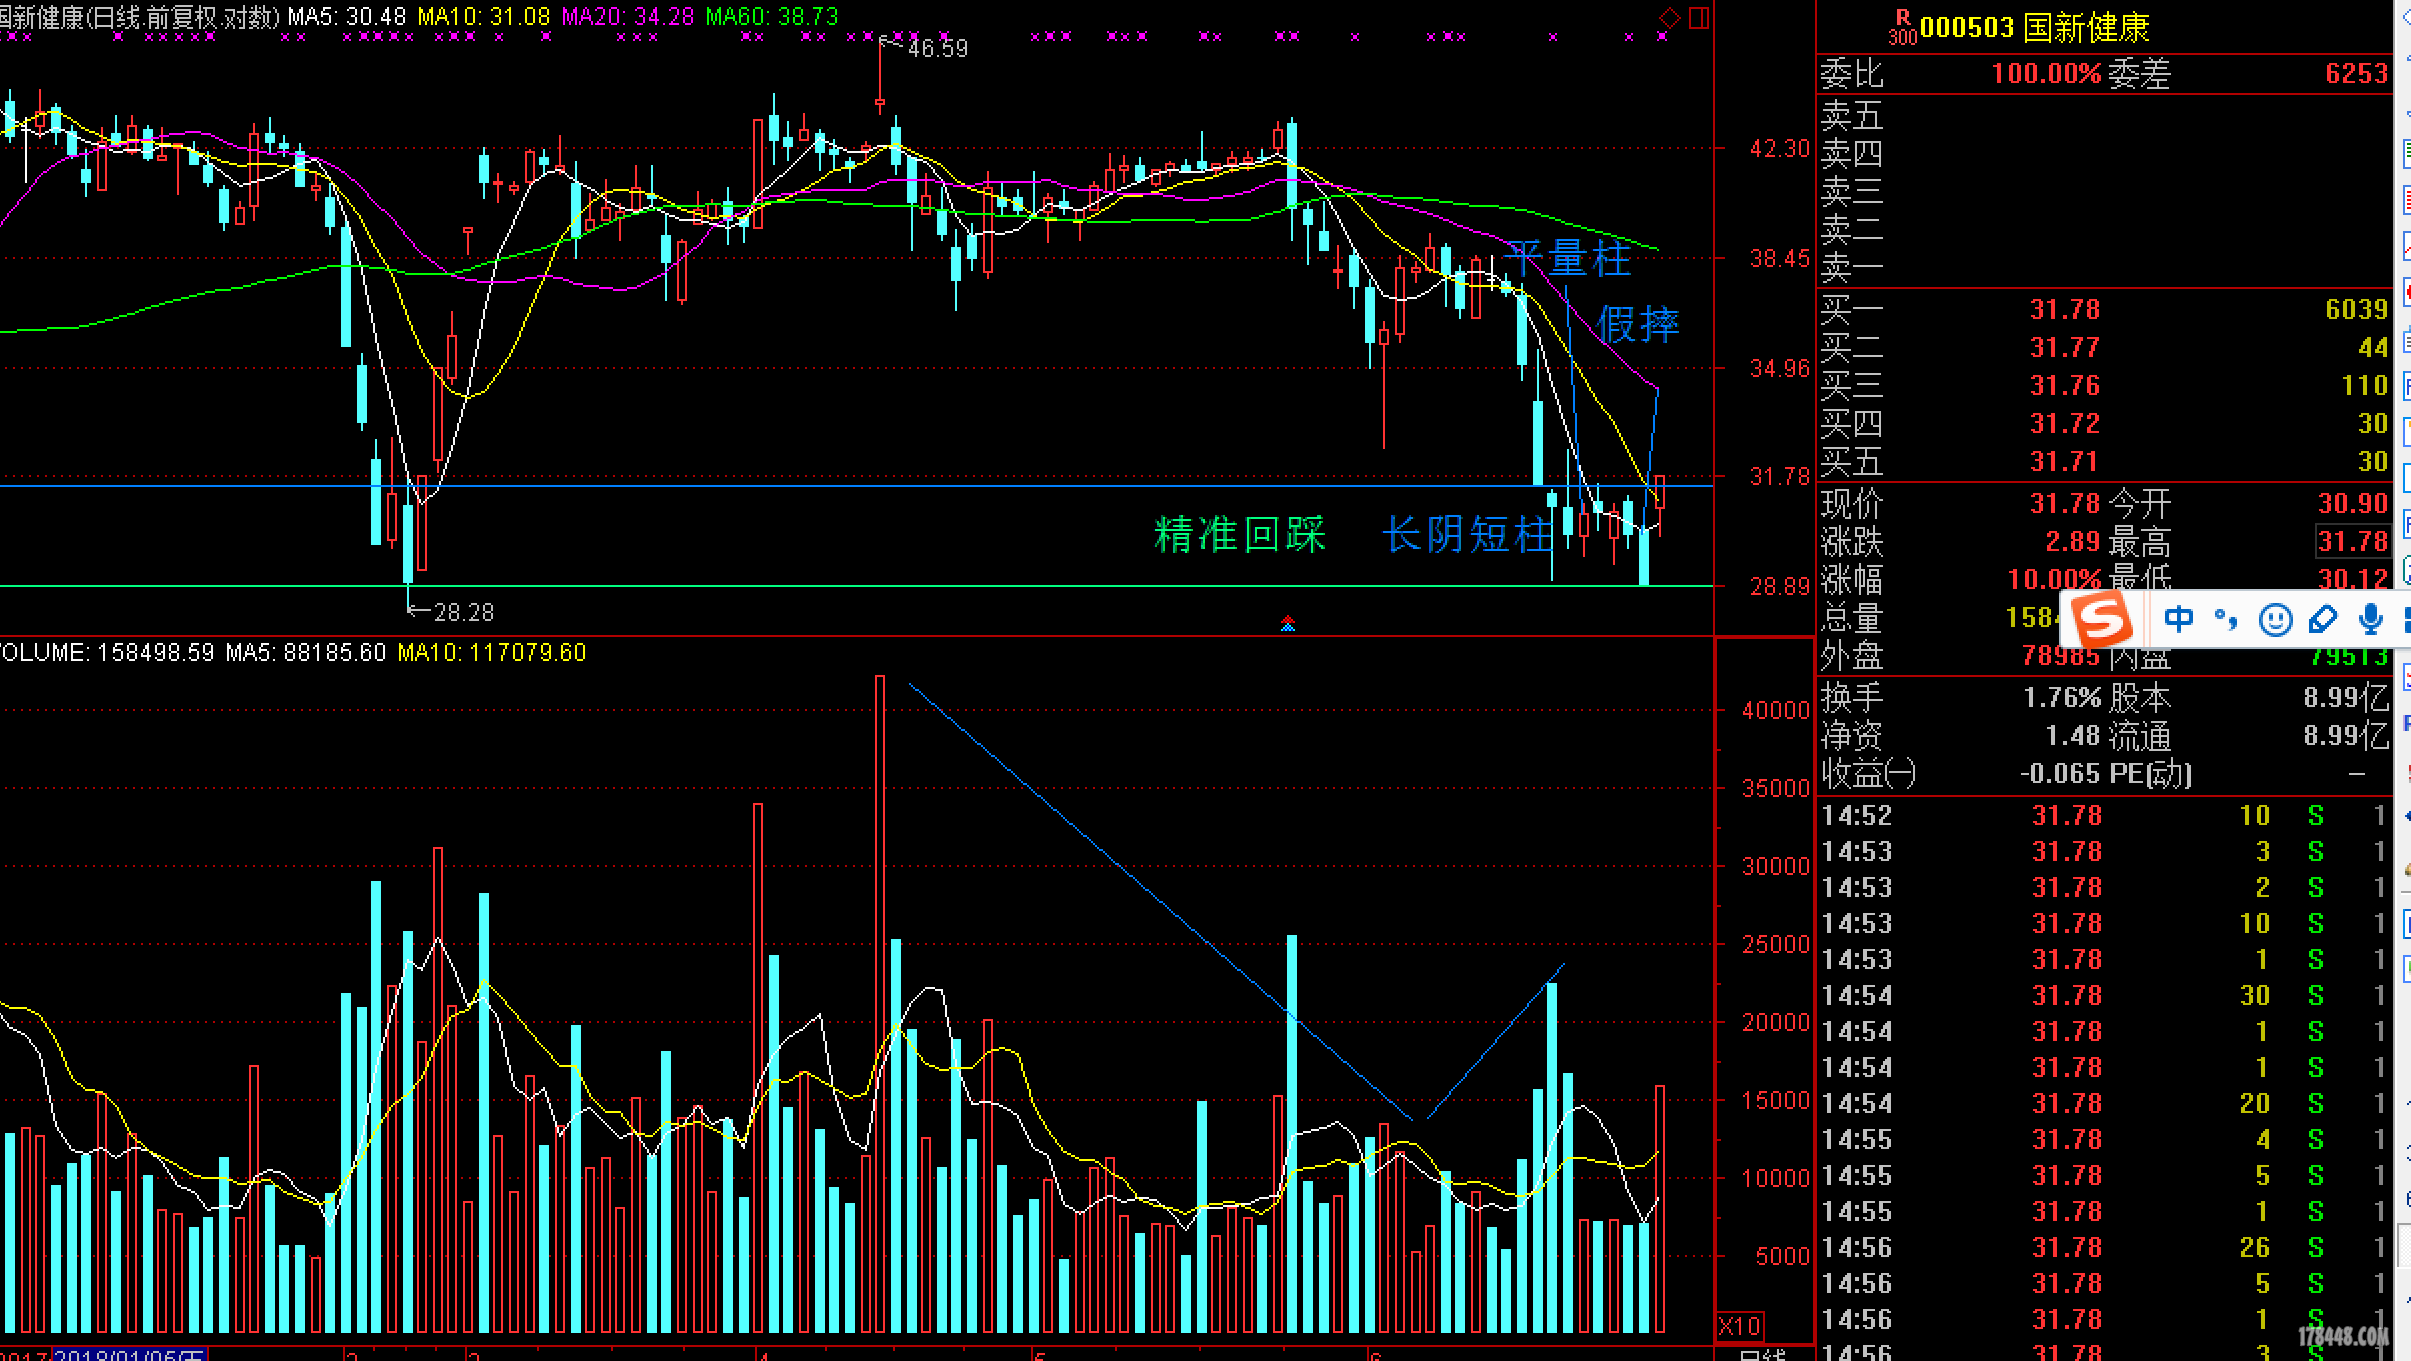Click the 14:54 trade row with volume 30
Viewport: 2411px width, 1361px height.
click(2105, 995)
